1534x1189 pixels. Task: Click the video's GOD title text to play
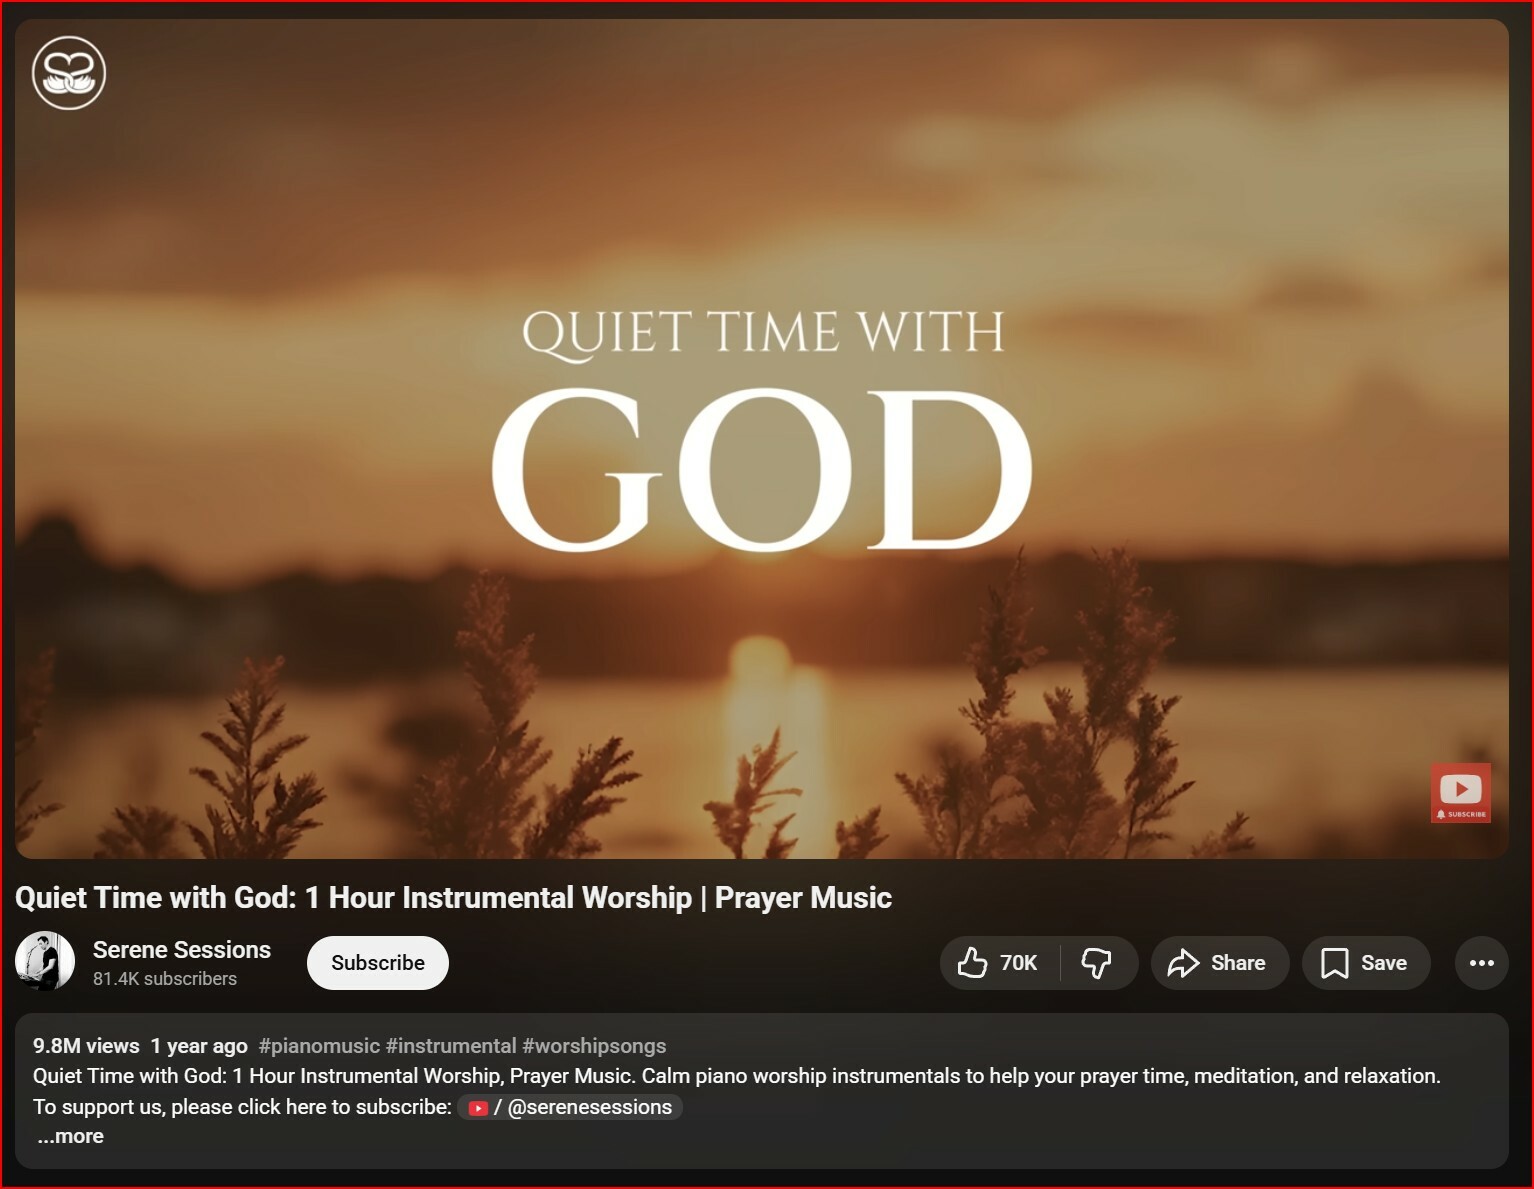coord(761,470)
